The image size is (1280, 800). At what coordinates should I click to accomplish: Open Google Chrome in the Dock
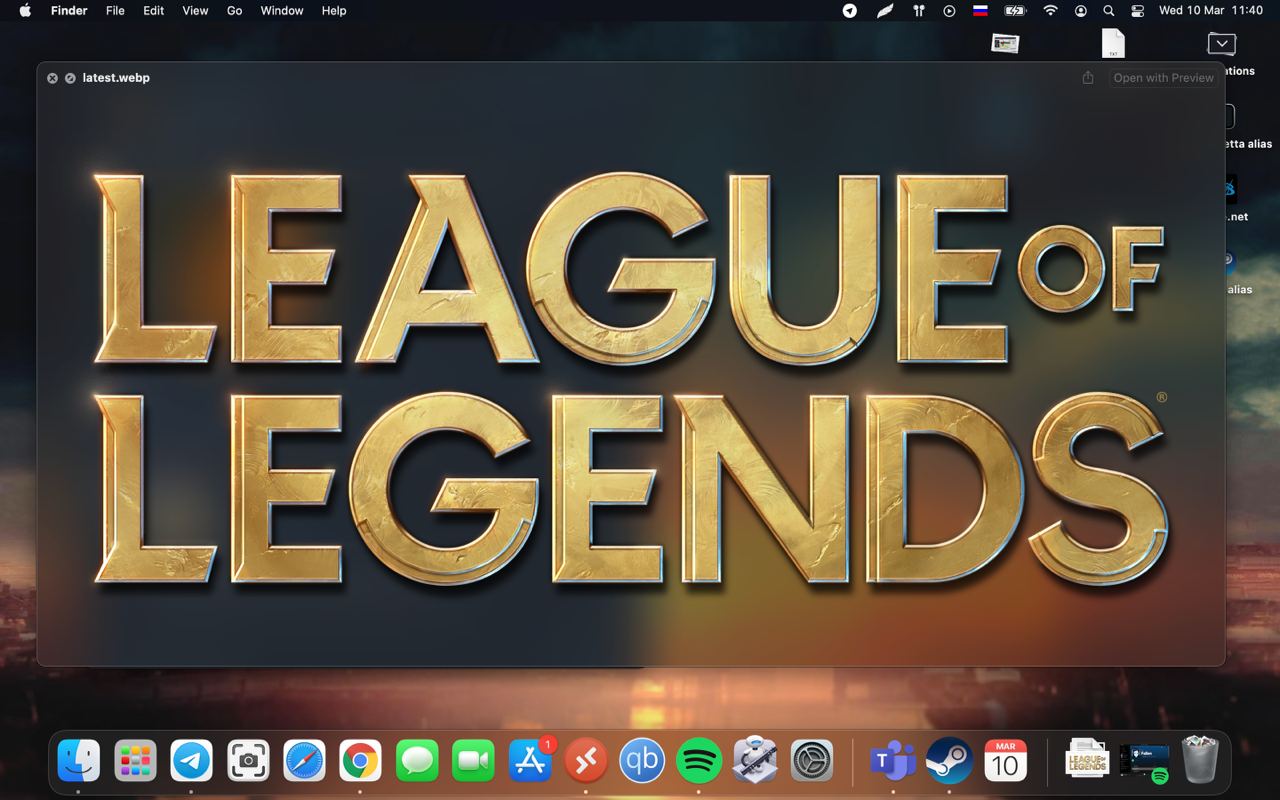click(x=360, y=761)
